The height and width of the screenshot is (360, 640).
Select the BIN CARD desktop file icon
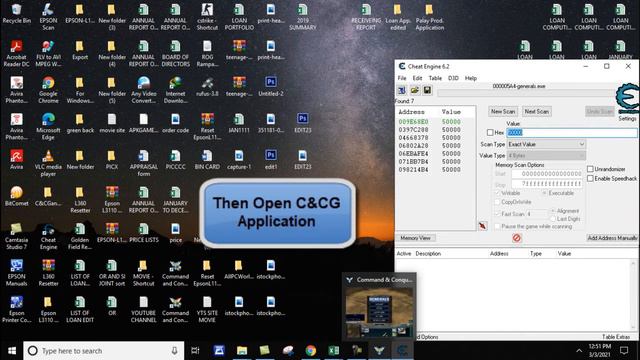coord(207,160)
